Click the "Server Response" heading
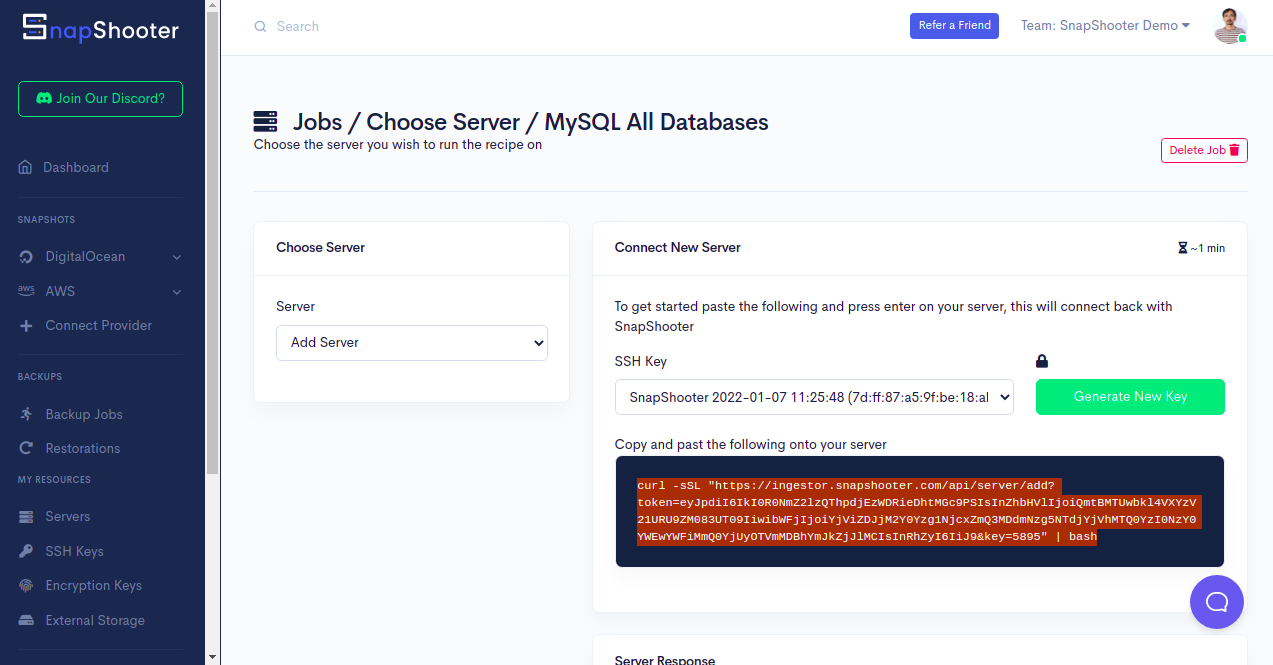Screen dimensions: 1273x665 pyautogui.click(x=665, y=661)
